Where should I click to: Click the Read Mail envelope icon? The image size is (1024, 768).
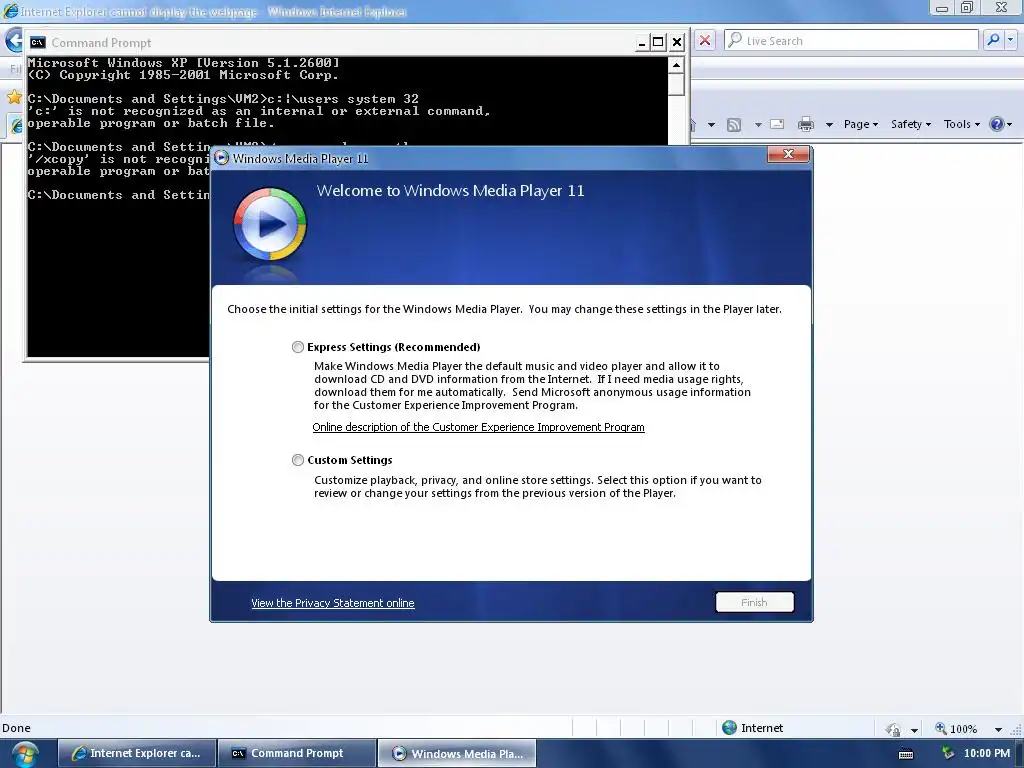click(777, 124)
